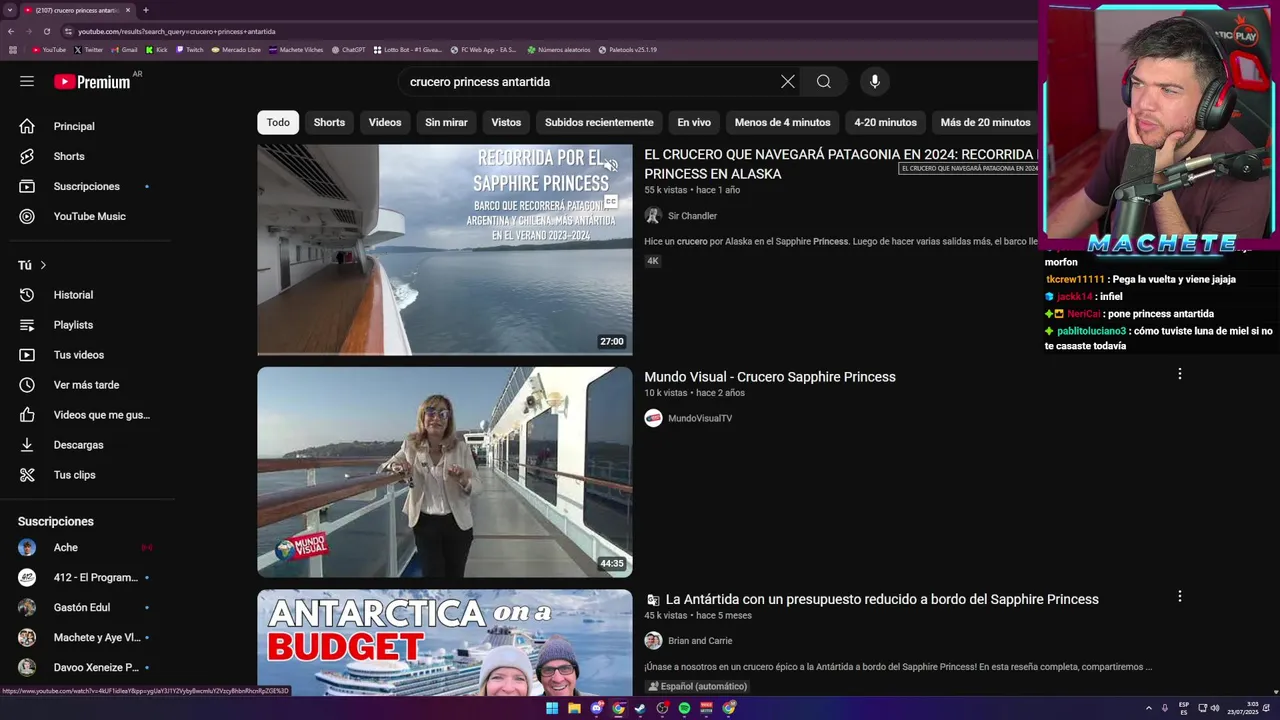
Task: Open the Twitter bookmark
Action: click(x=88, y=49)
